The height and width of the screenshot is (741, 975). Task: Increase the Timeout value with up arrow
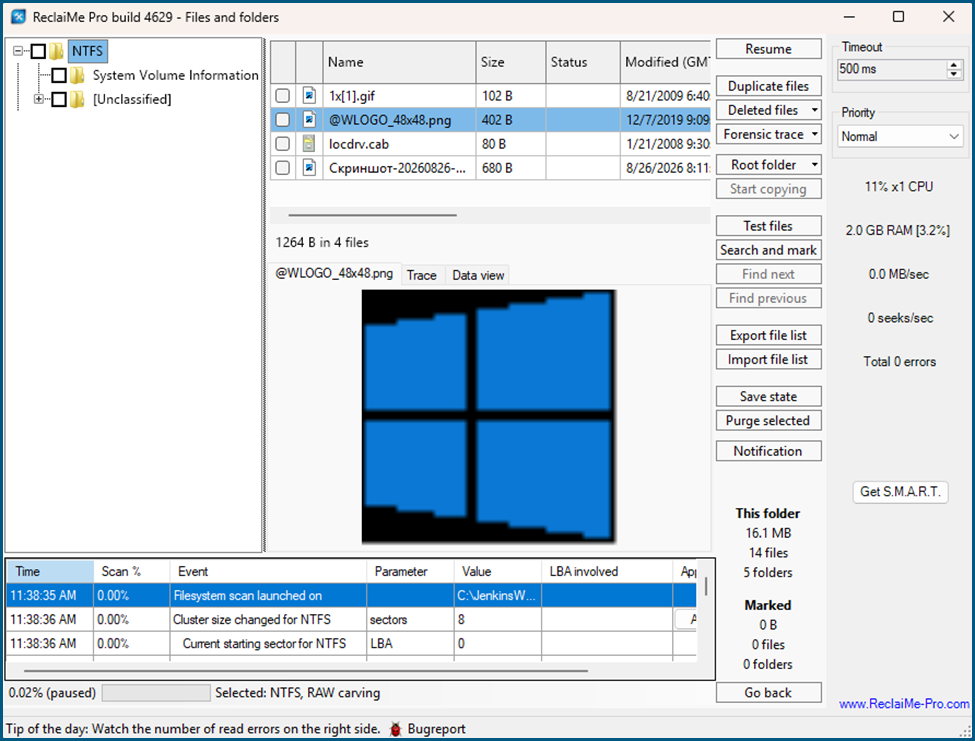(x=954, y=64)
